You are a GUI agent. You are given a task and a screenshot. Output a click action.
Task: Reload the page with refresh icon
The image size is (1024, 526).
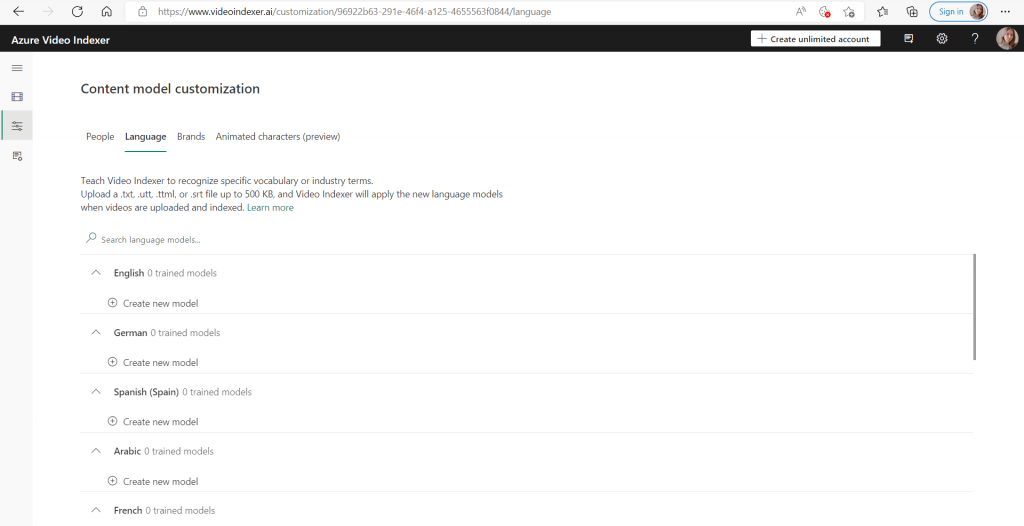pyautogui.click(x=77, y=11)
